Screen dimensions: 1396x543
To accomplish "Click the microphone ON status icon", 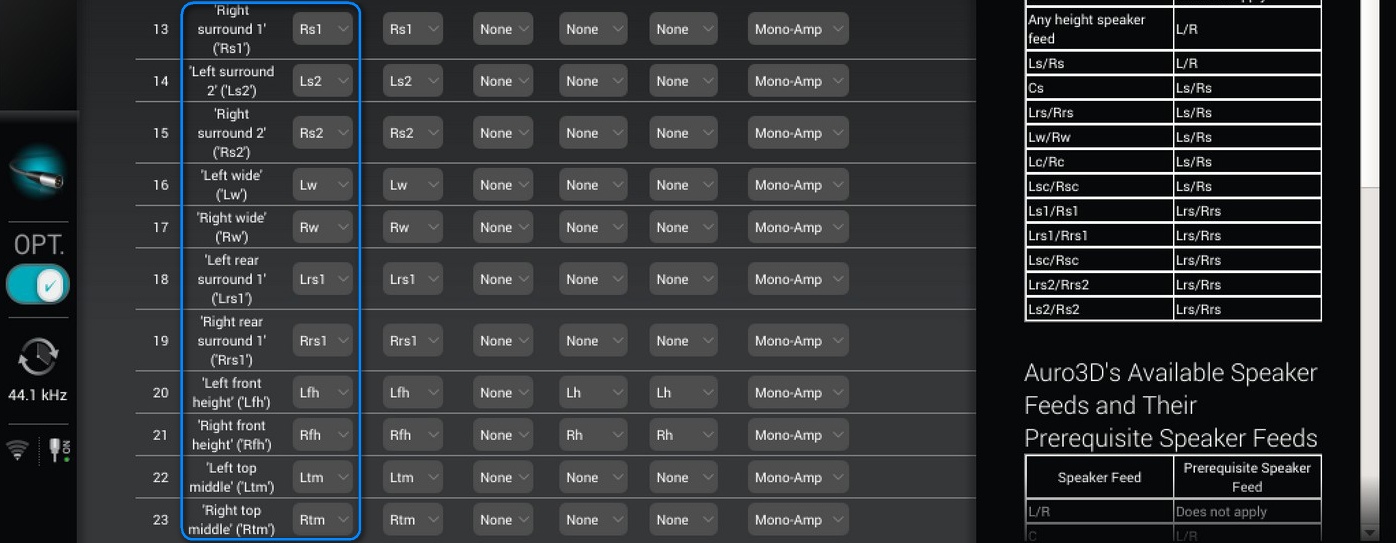I will click(x=56, y=450).
